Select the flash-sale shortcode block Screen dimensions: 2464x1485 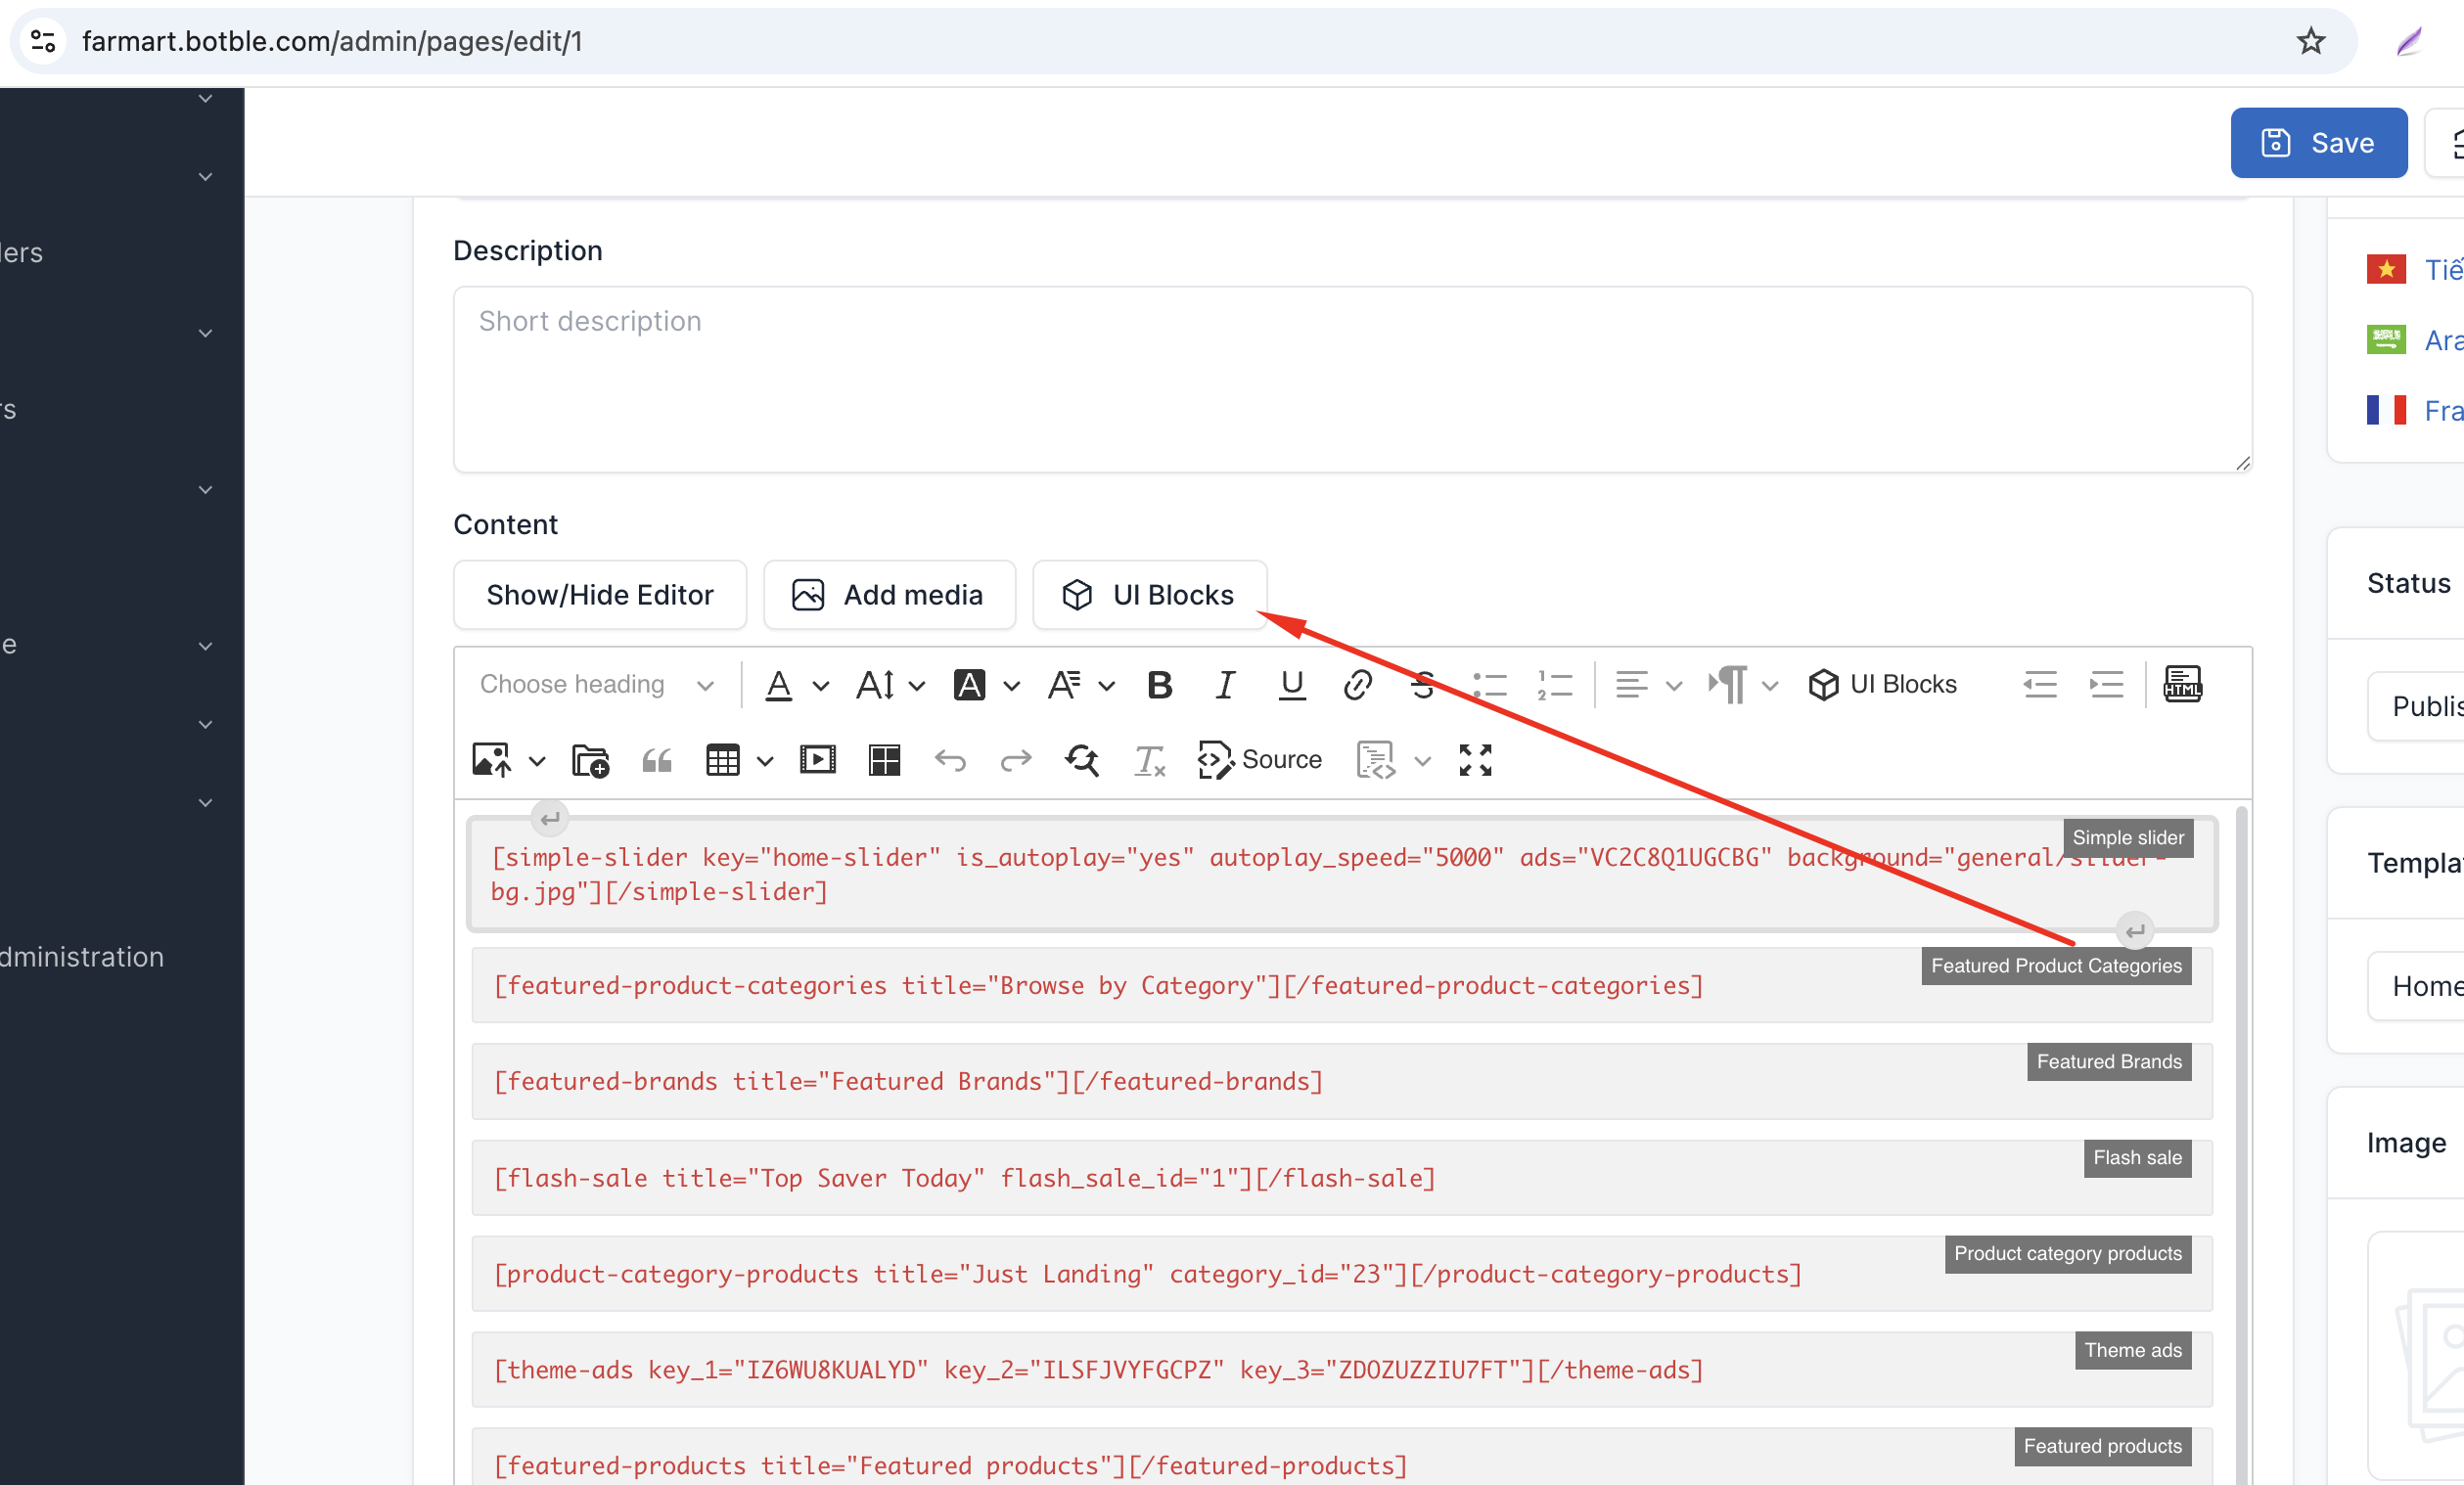pos(1342,1178)
